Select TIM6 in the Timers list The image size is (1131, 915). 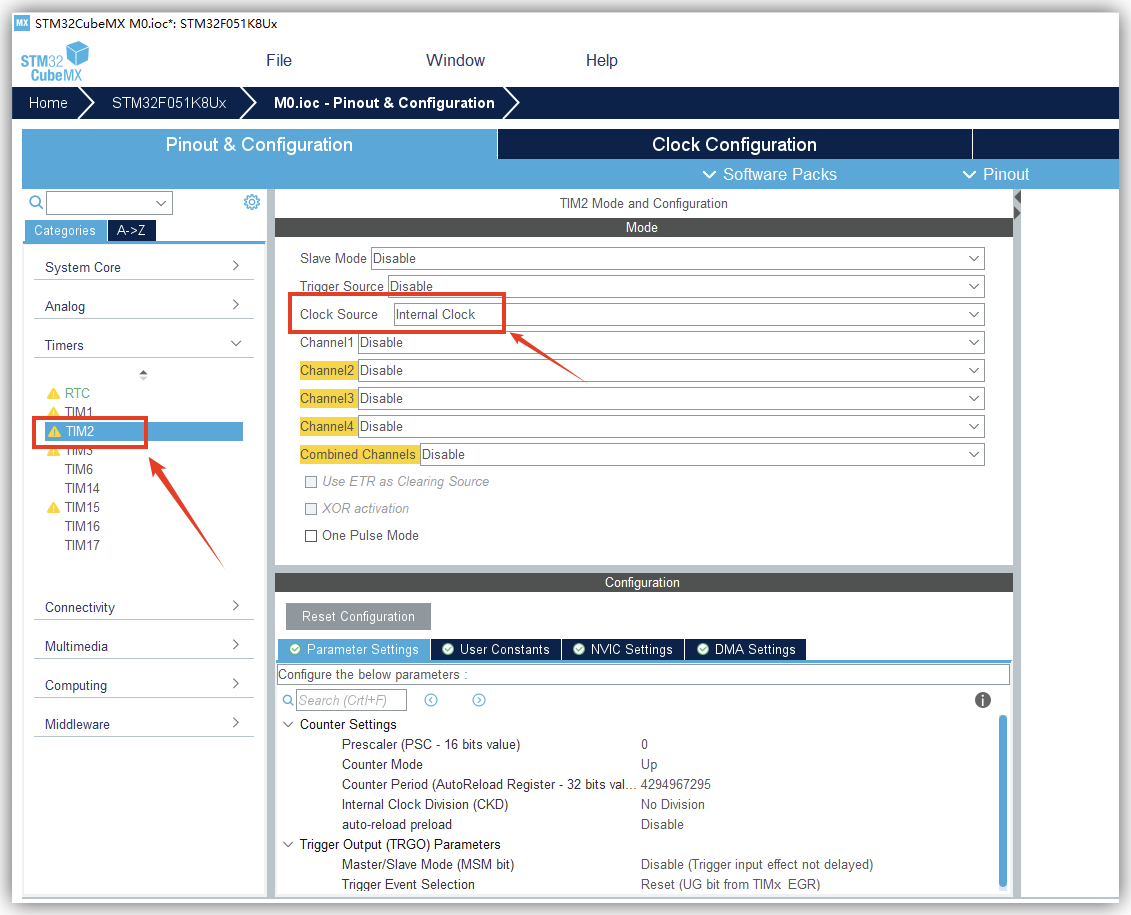(79, 470)
